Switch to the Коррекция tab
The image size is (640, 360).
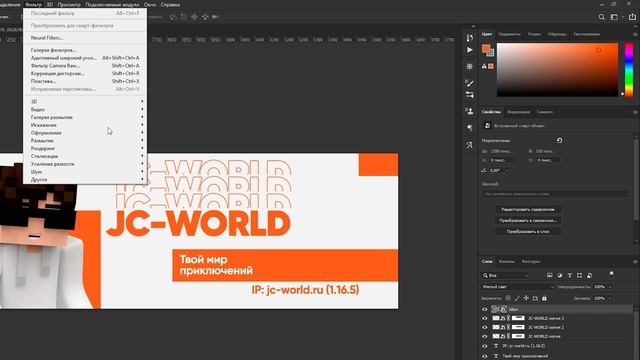pyautogui.click(x=518, y=112)
